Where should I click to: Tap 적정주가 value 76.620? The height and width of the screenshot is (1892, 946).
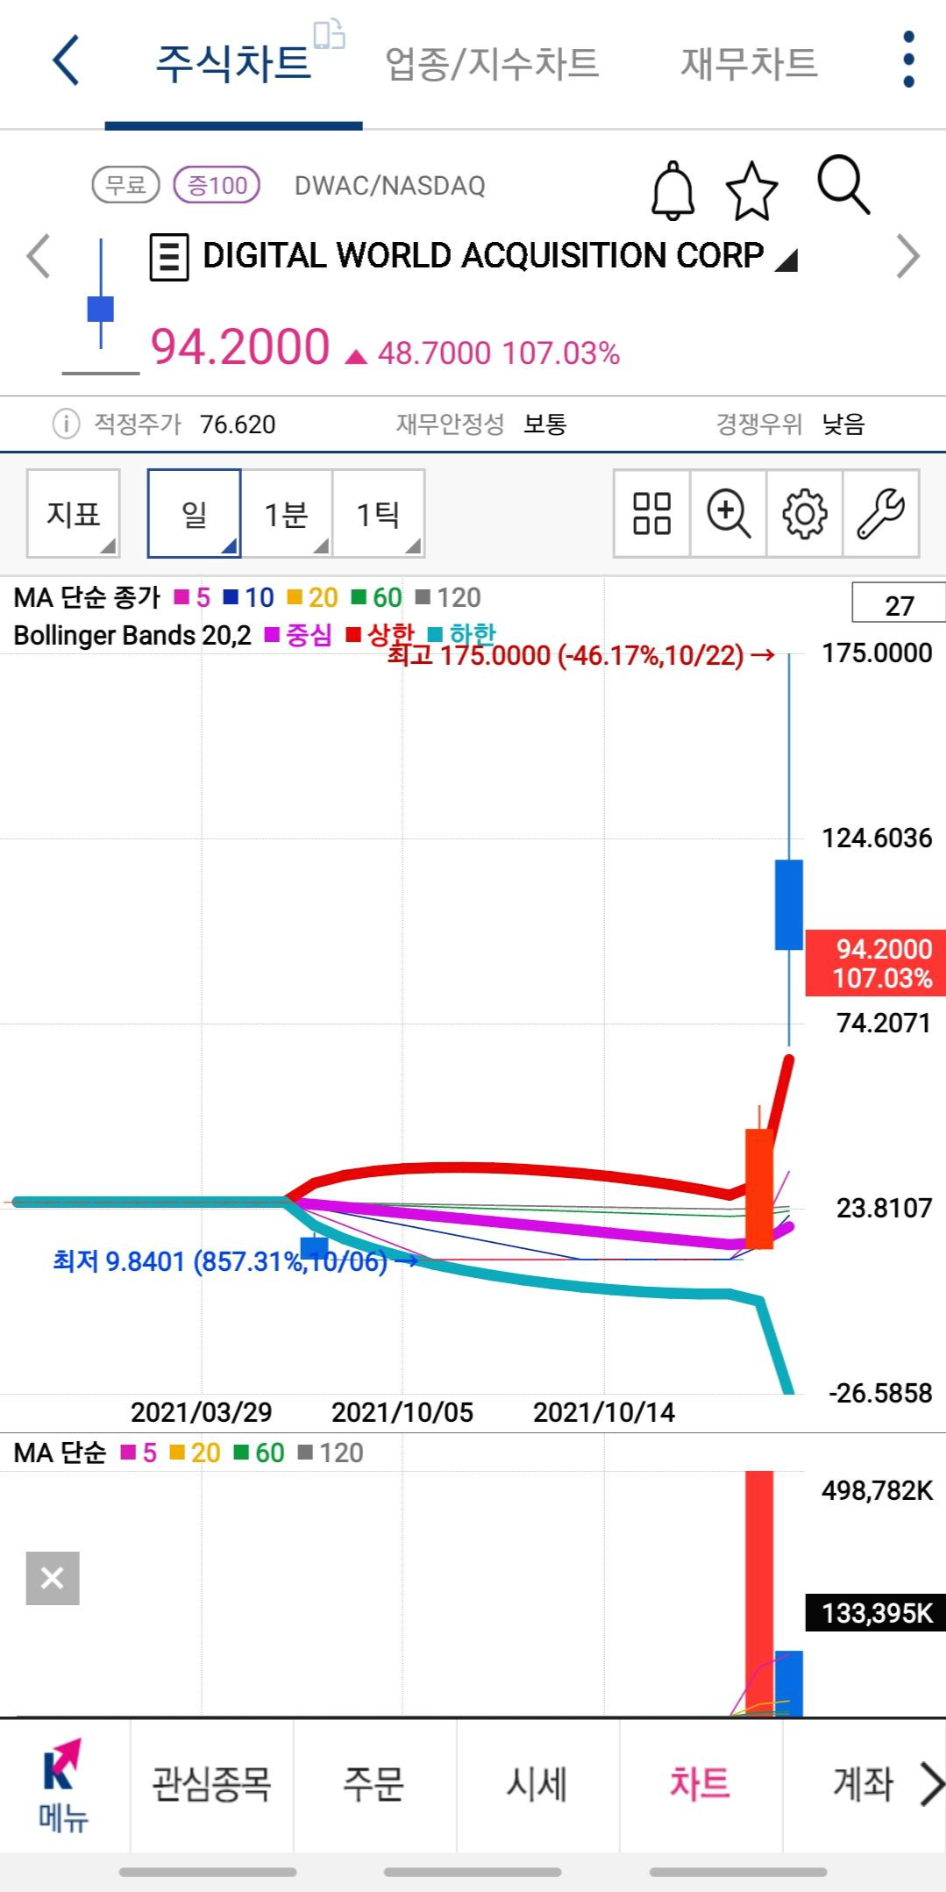[237, 425]
